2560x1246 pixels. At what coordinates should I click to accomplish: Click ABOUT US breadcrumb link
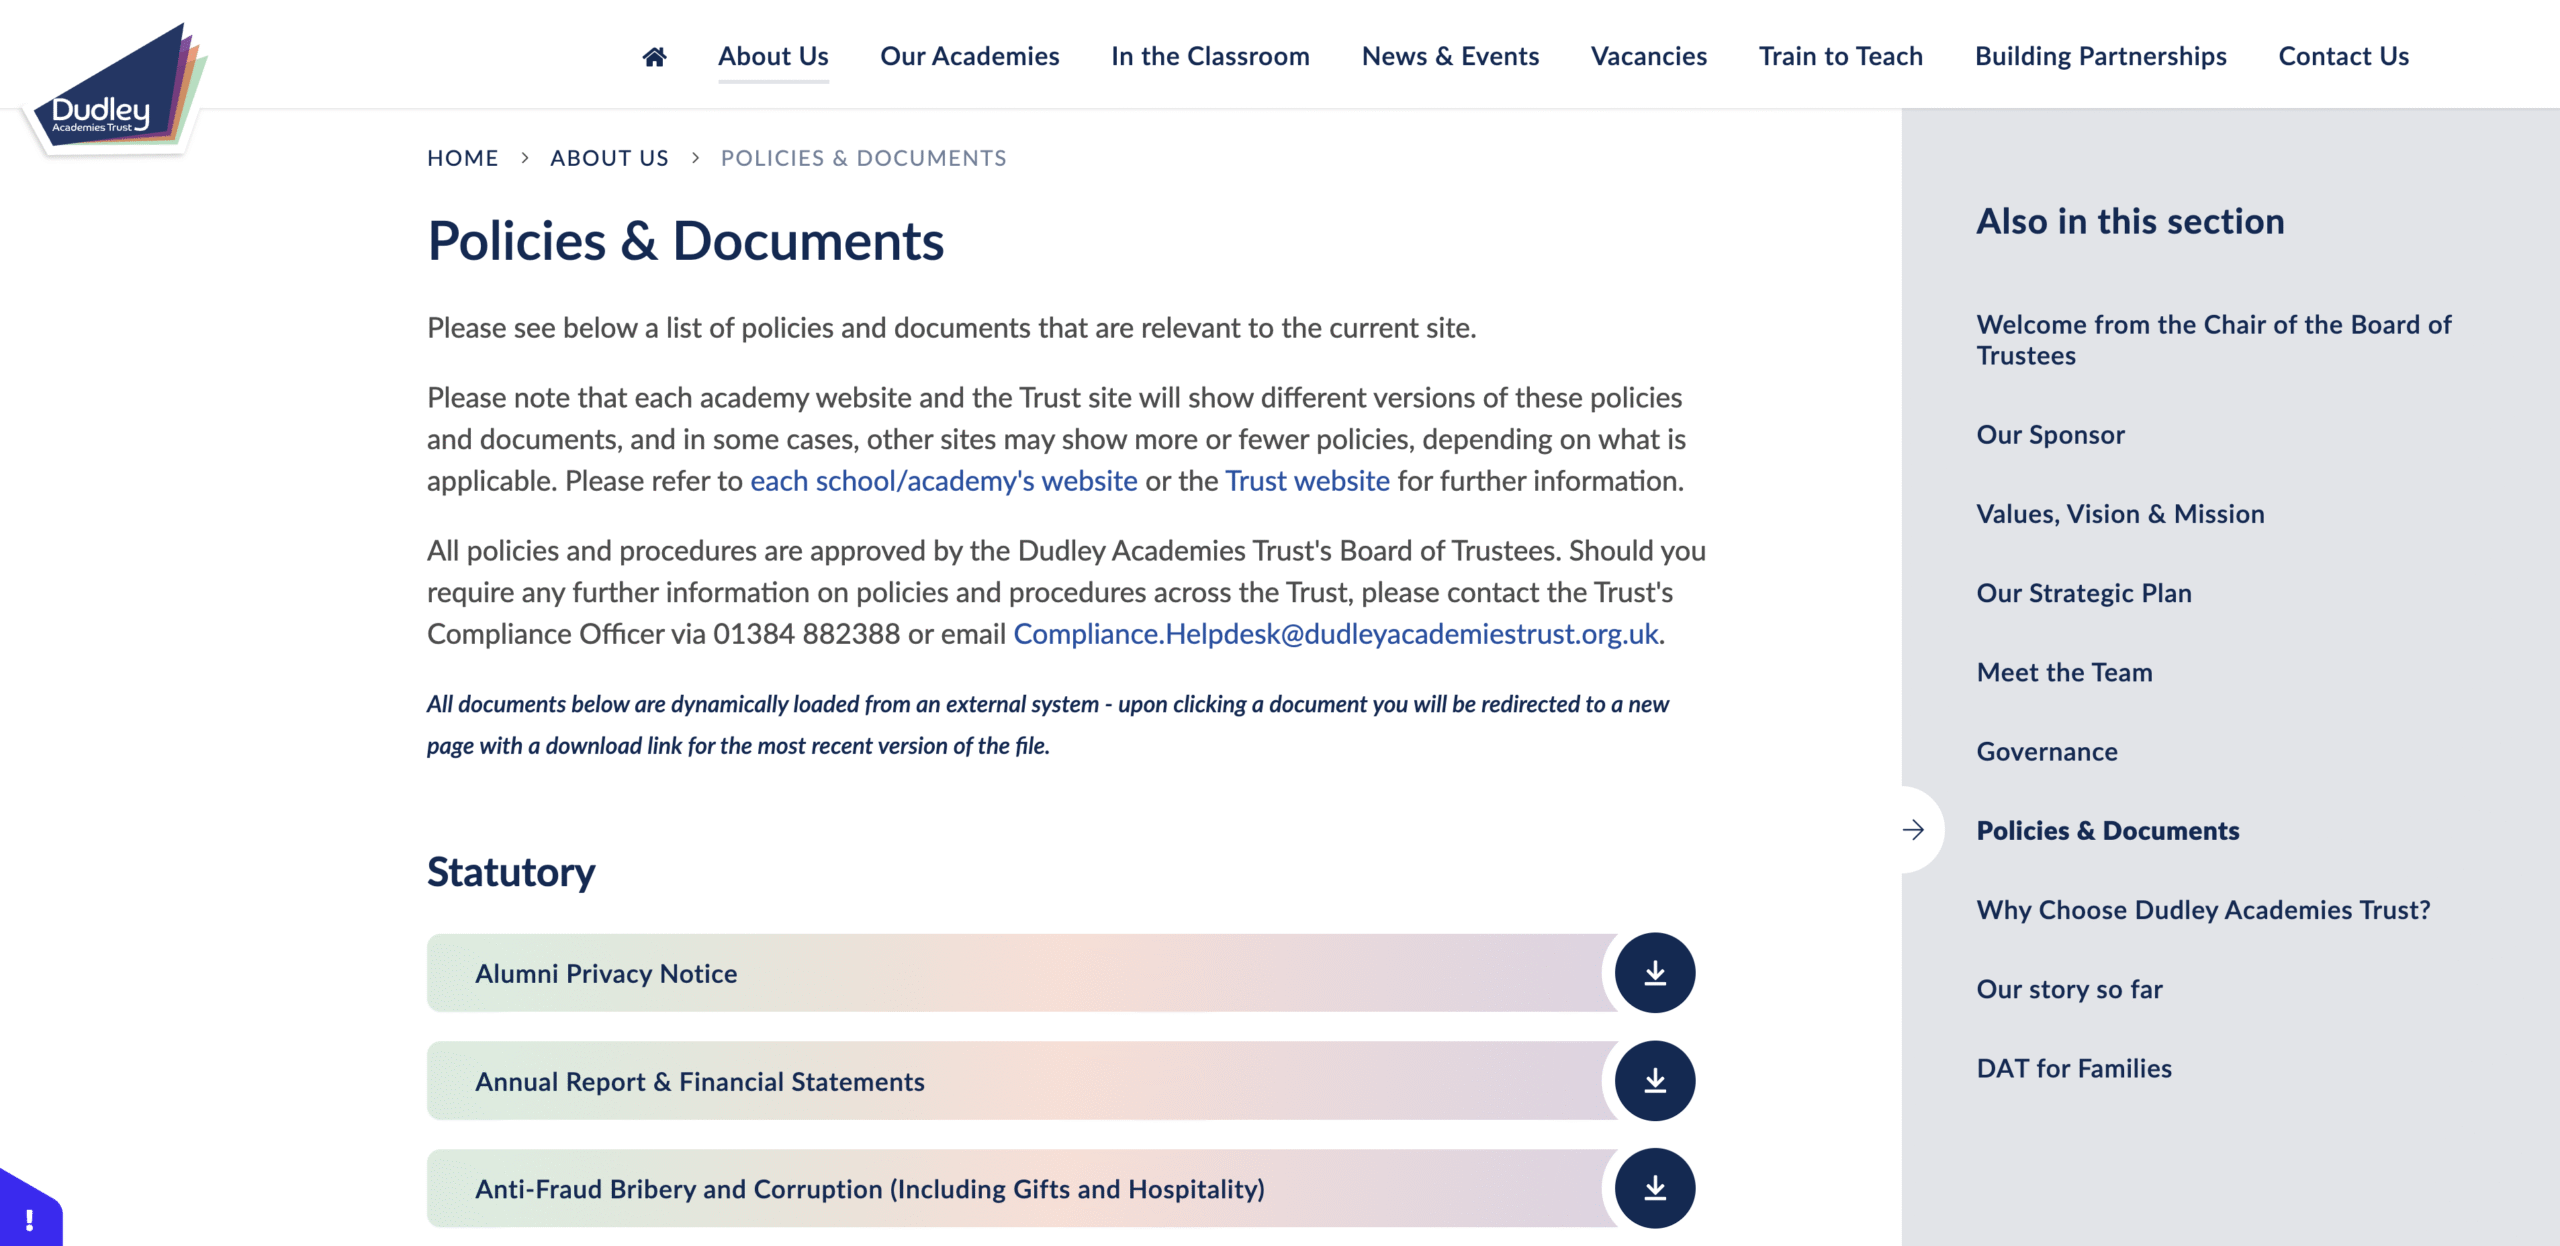[x=609, y=158]
